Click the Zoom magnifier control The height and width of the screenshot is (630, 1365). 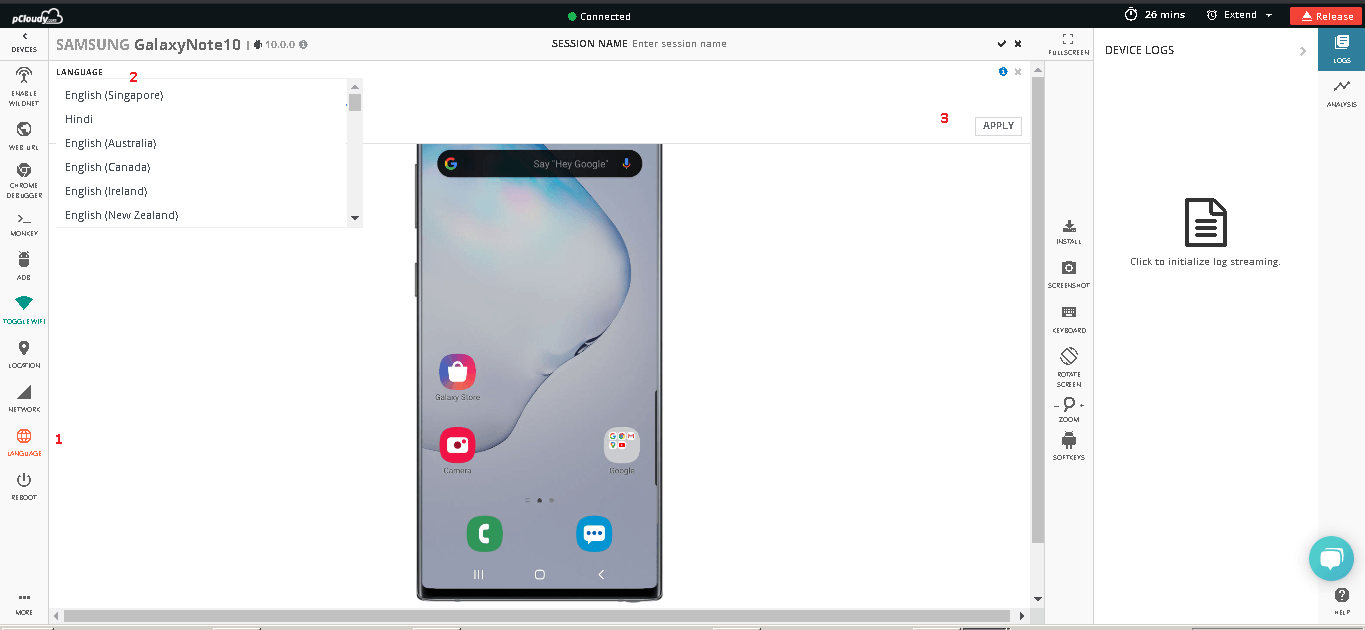click(1069, 404)
